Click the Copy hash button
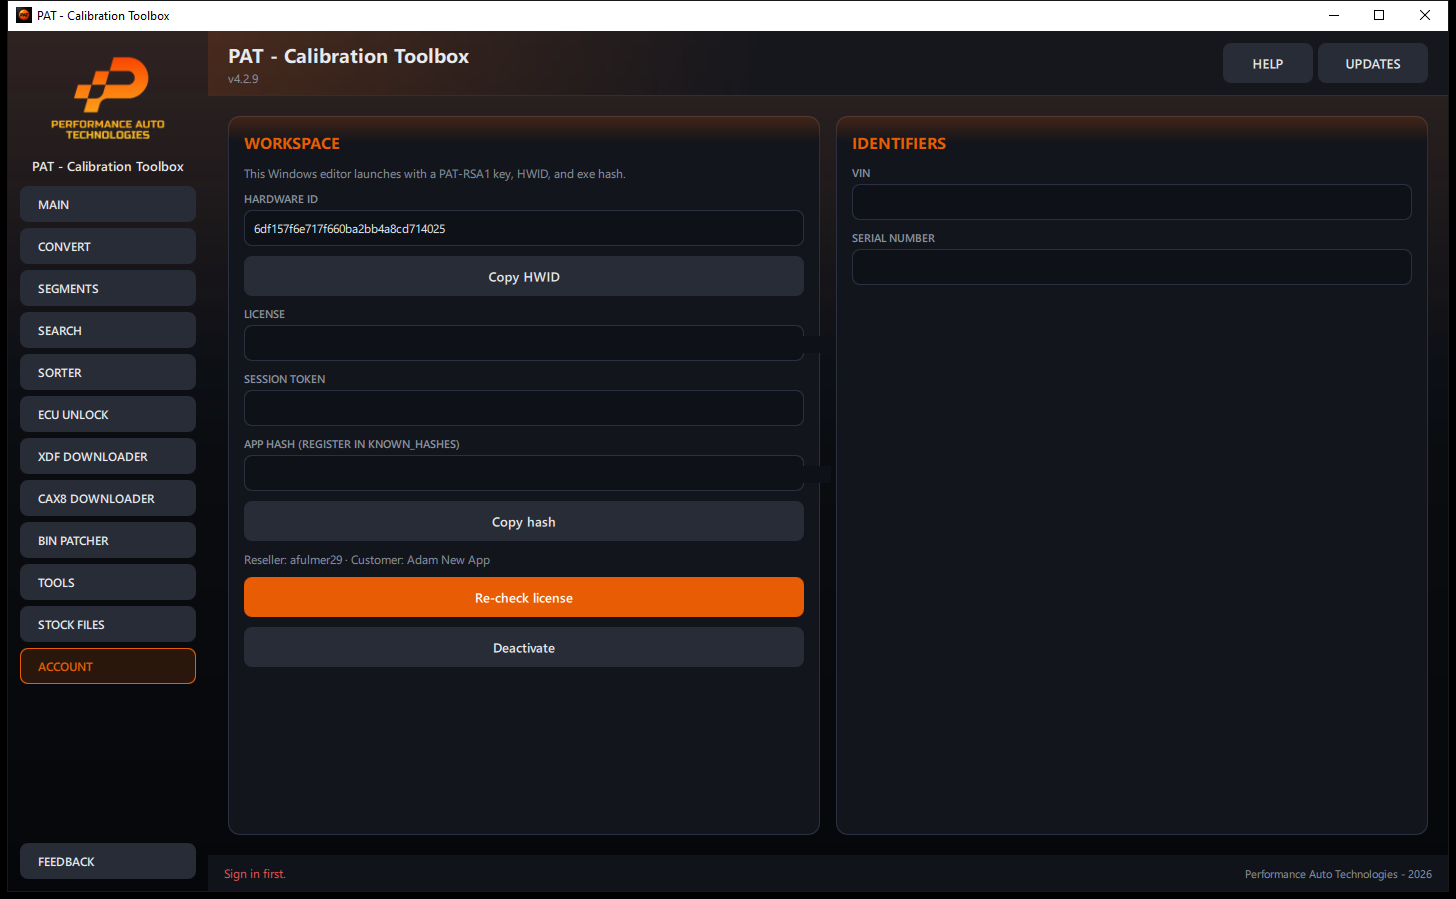1456x899 pixels. [524, 521]
